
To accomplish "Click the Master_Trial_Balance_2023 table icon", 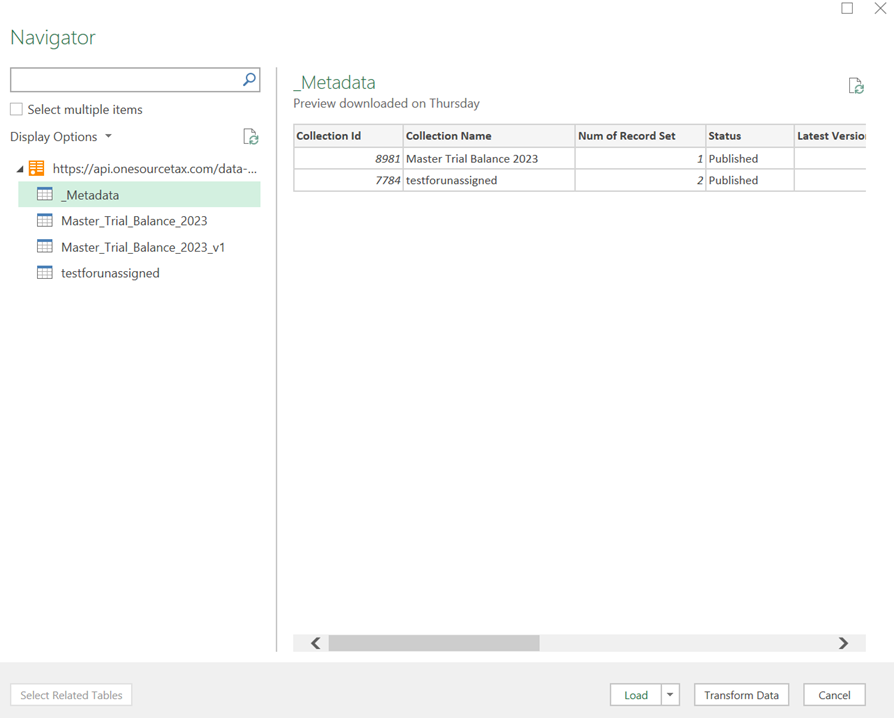I will pos(45,221).
